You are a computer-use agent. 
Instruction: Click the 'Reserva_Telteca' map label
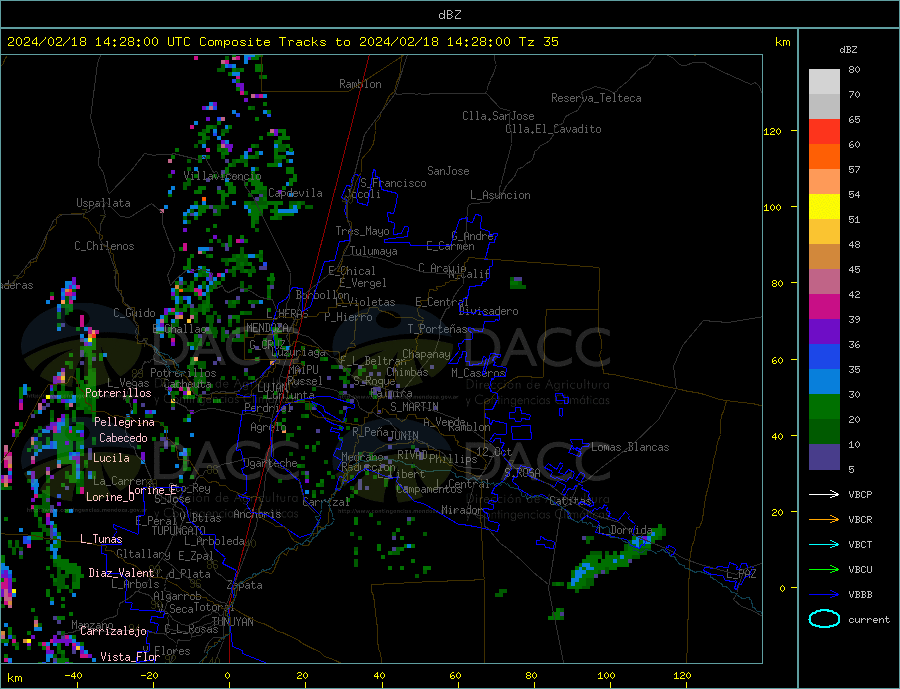pos(596,98)
